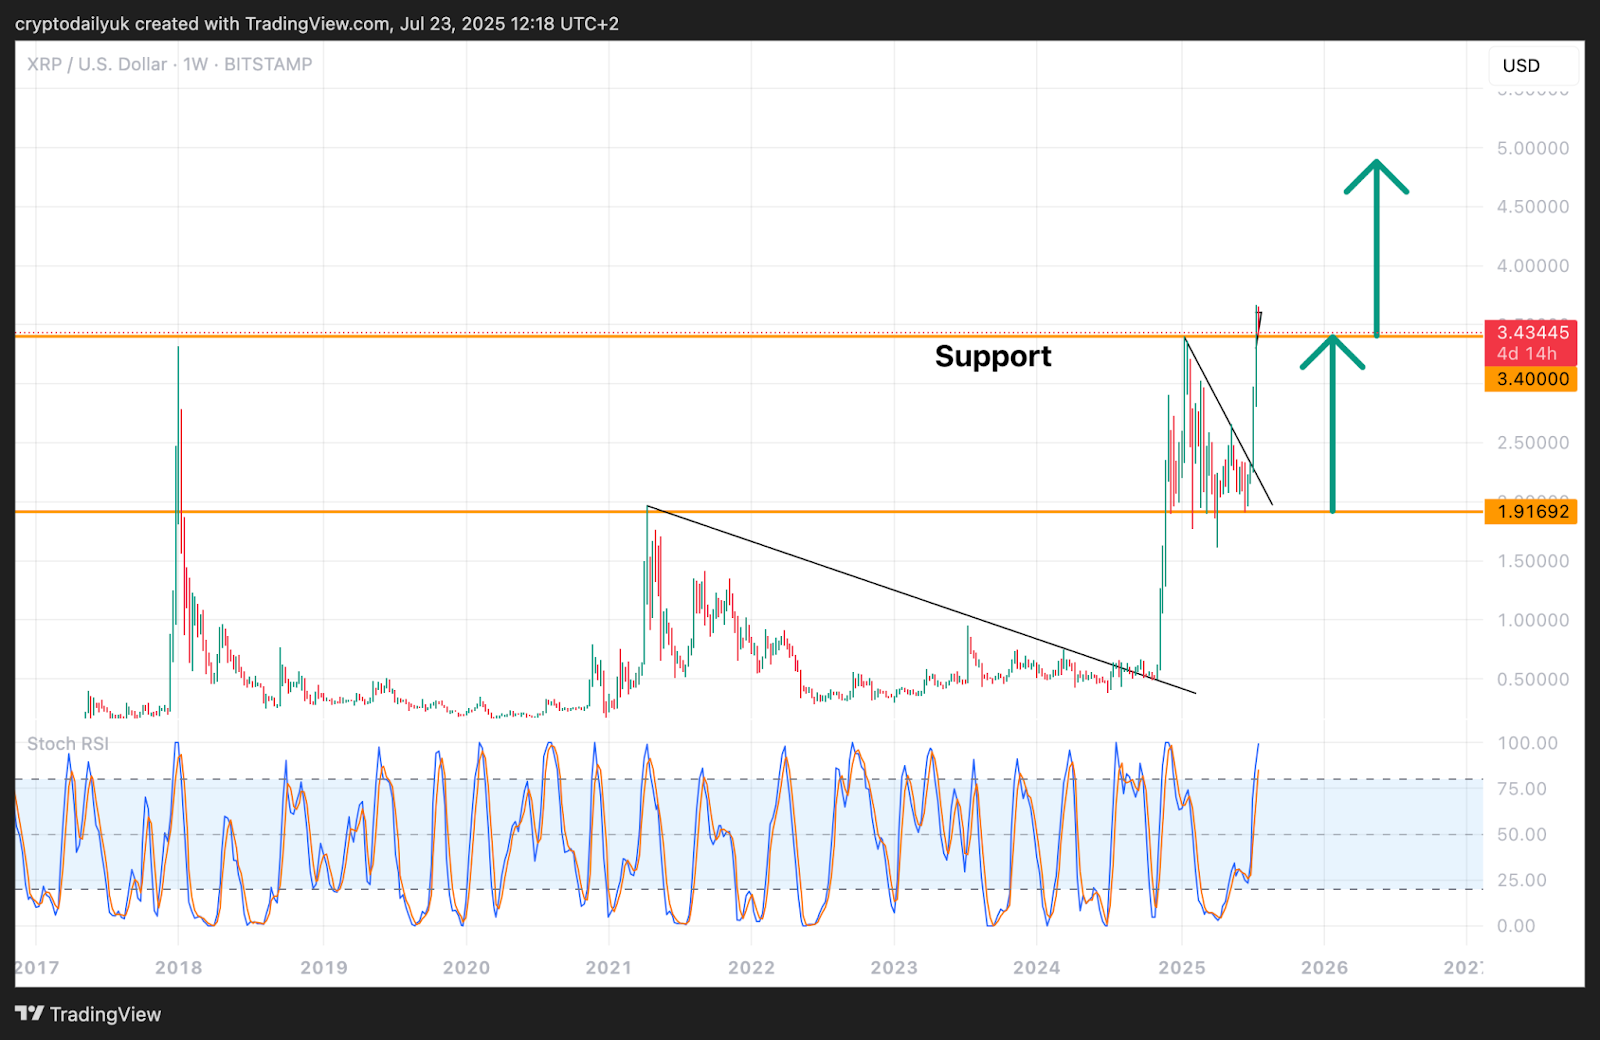Click the 2018 time axis label

(179, 968)
